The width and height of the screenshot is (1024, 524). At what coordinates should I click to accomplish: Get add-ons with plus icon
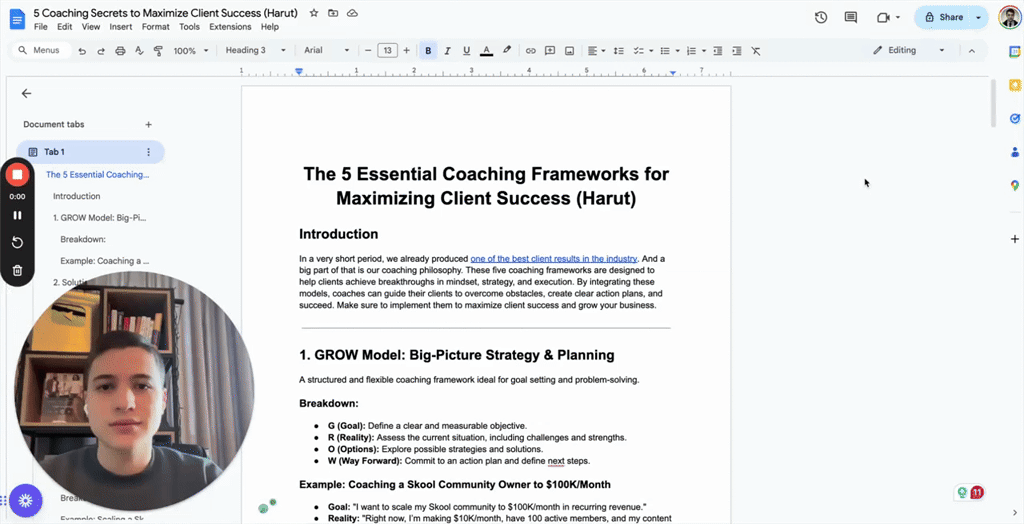pos(1014,239)
